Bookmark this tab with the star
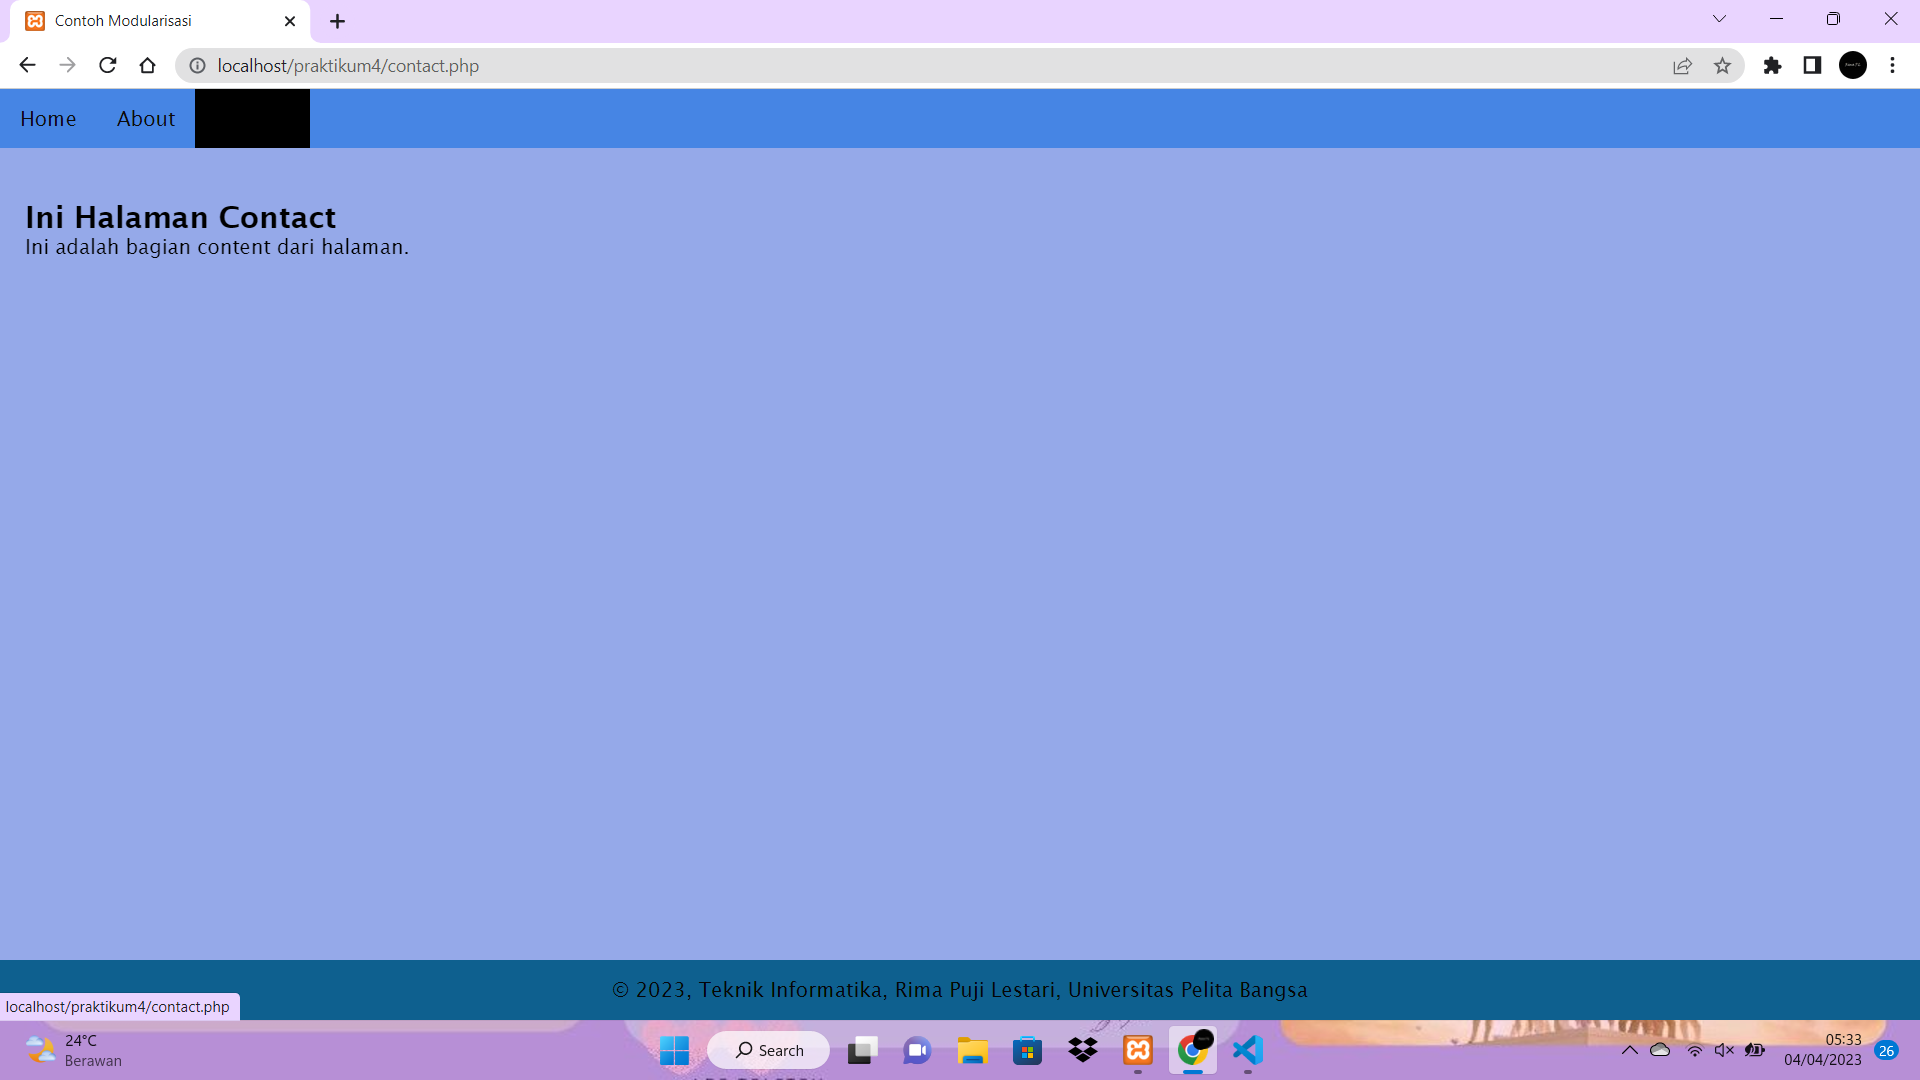Screen dimensions: 1920x1080 [x=1722, y=65]
